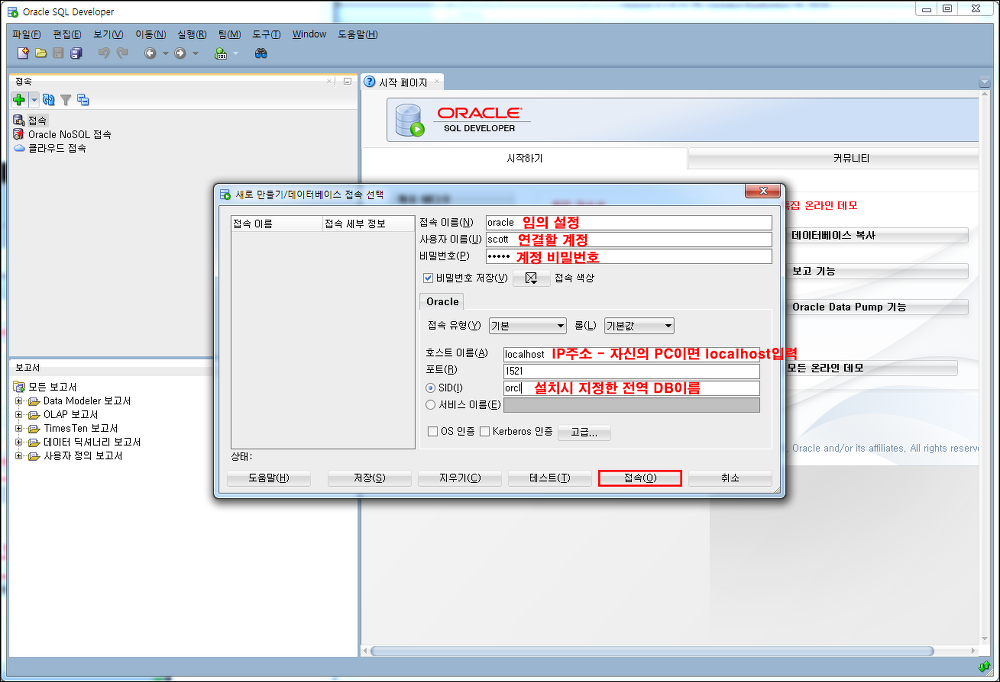
Task: Click the Oracle tab in the connection dialog
Action: (x=442, y=302)
